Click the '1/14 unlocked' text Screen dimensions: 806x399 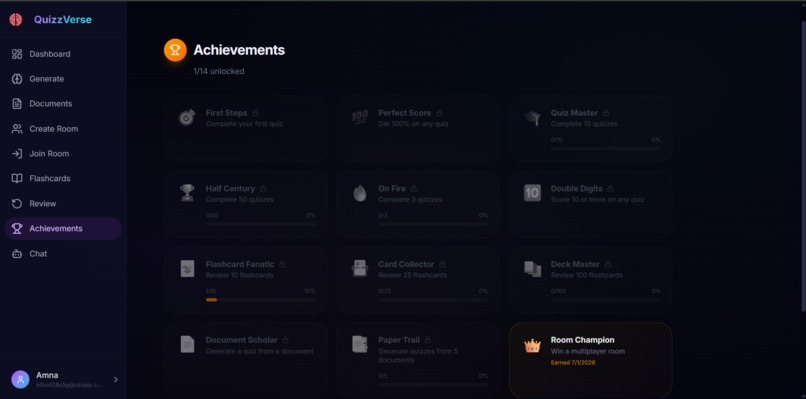click(219, 71)
